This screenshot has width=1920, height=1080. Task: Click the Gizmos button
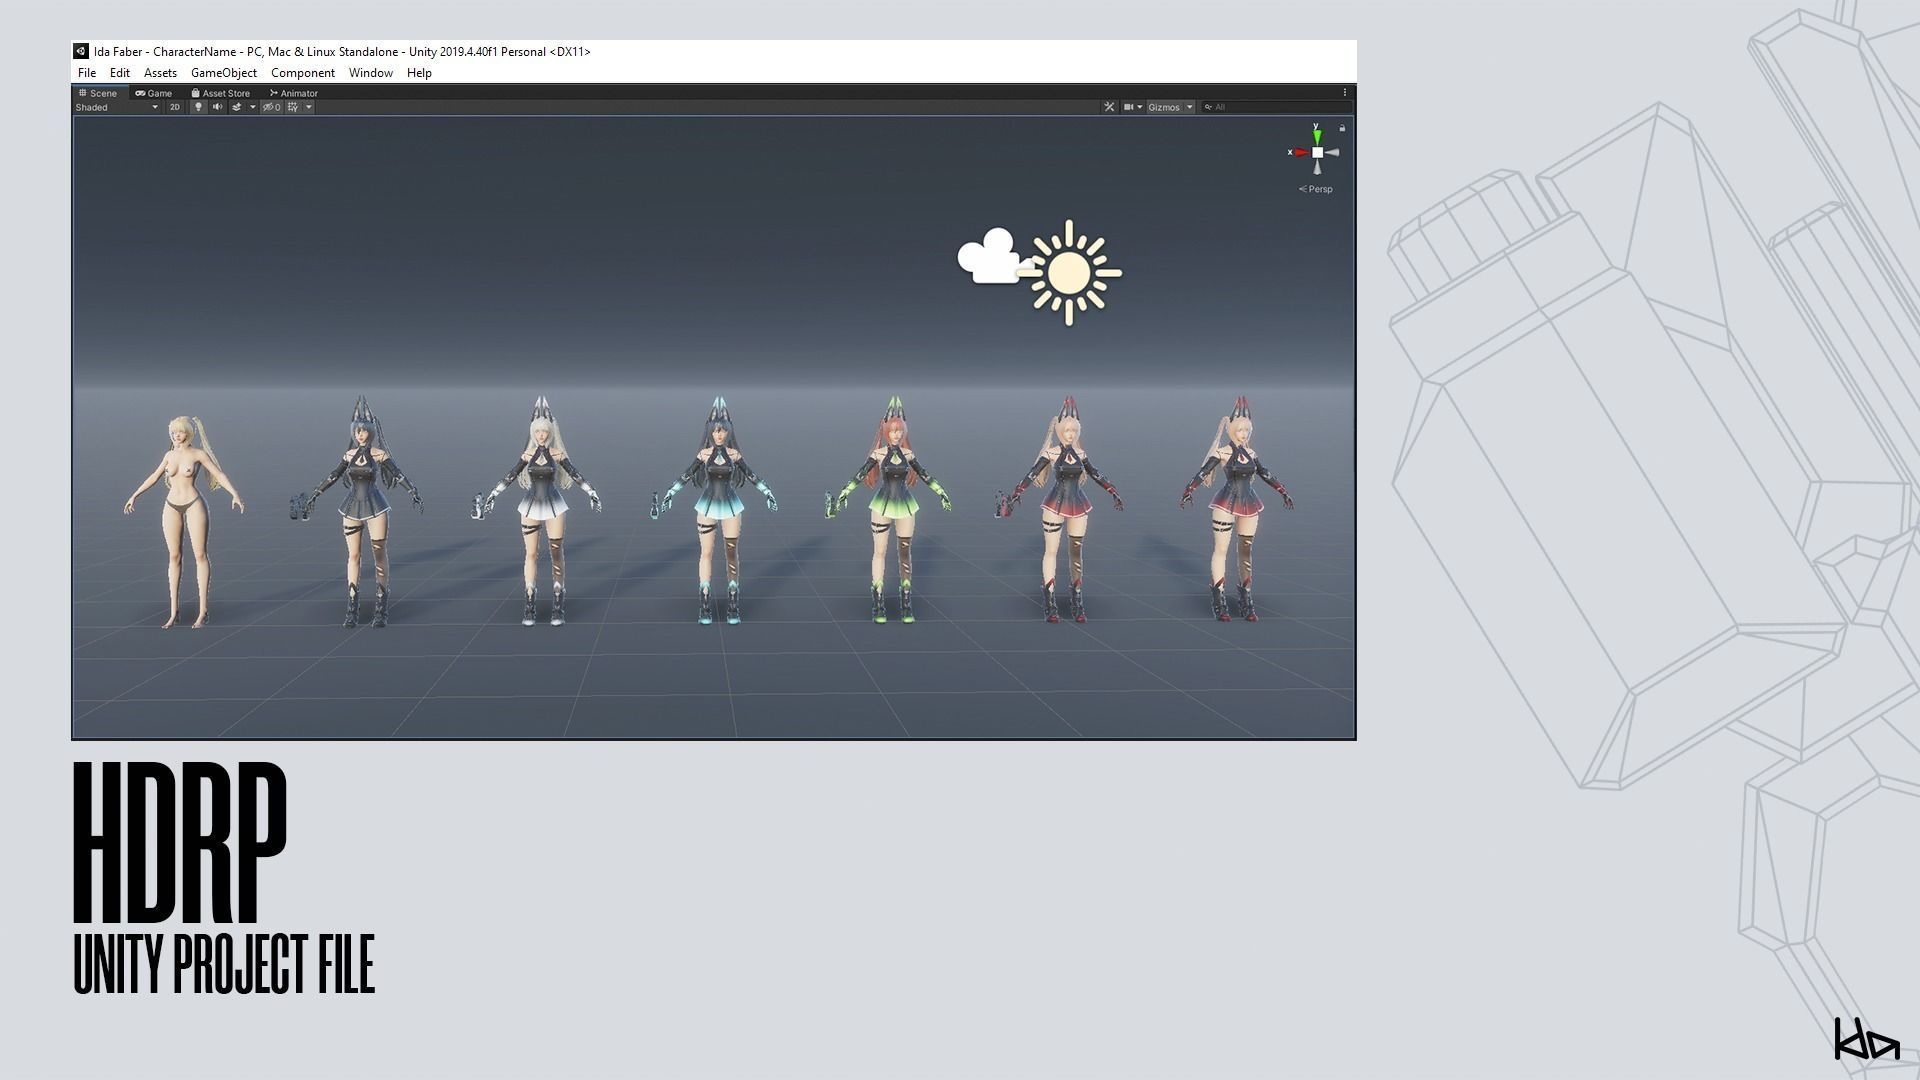coord(1164,107)
